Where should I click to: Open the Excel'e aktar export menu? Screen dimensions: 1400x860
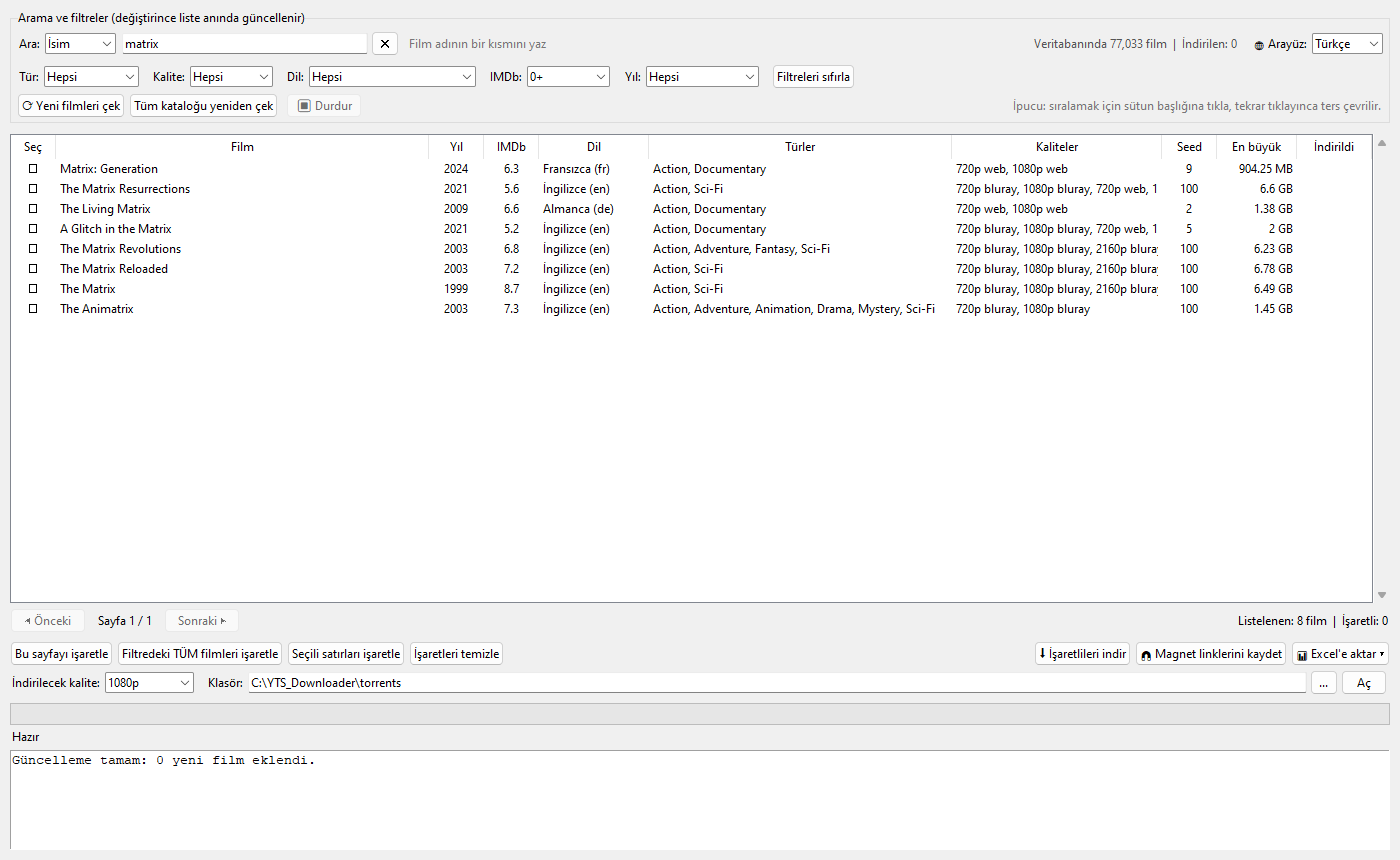tap(1340, 654)
